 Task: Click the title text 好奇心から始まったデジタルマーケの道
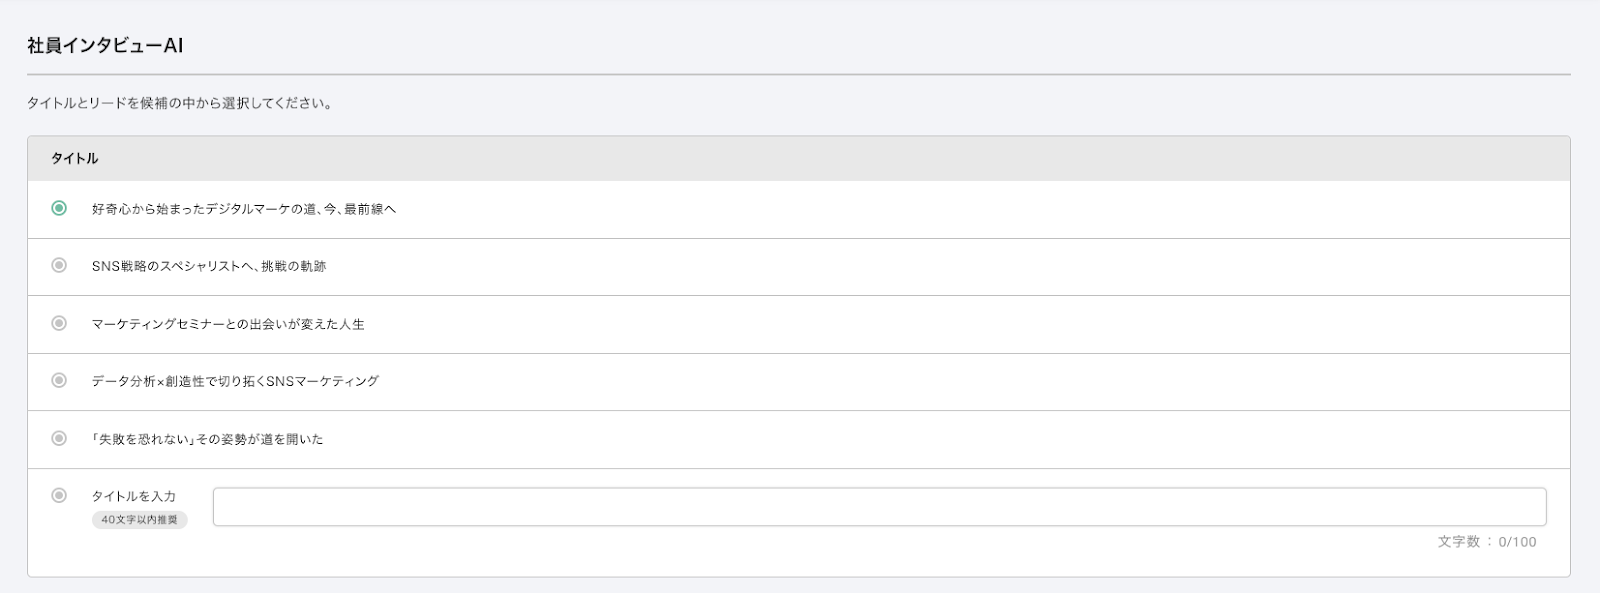(244, 209)
